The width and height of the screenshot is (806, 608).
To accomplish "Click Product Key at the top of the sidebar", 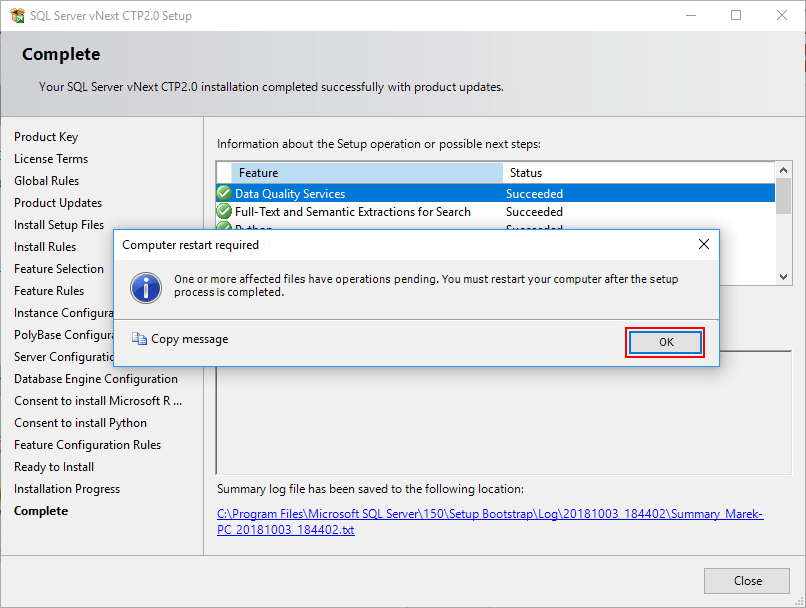I will pyautogui.click(x=47, y=136).
